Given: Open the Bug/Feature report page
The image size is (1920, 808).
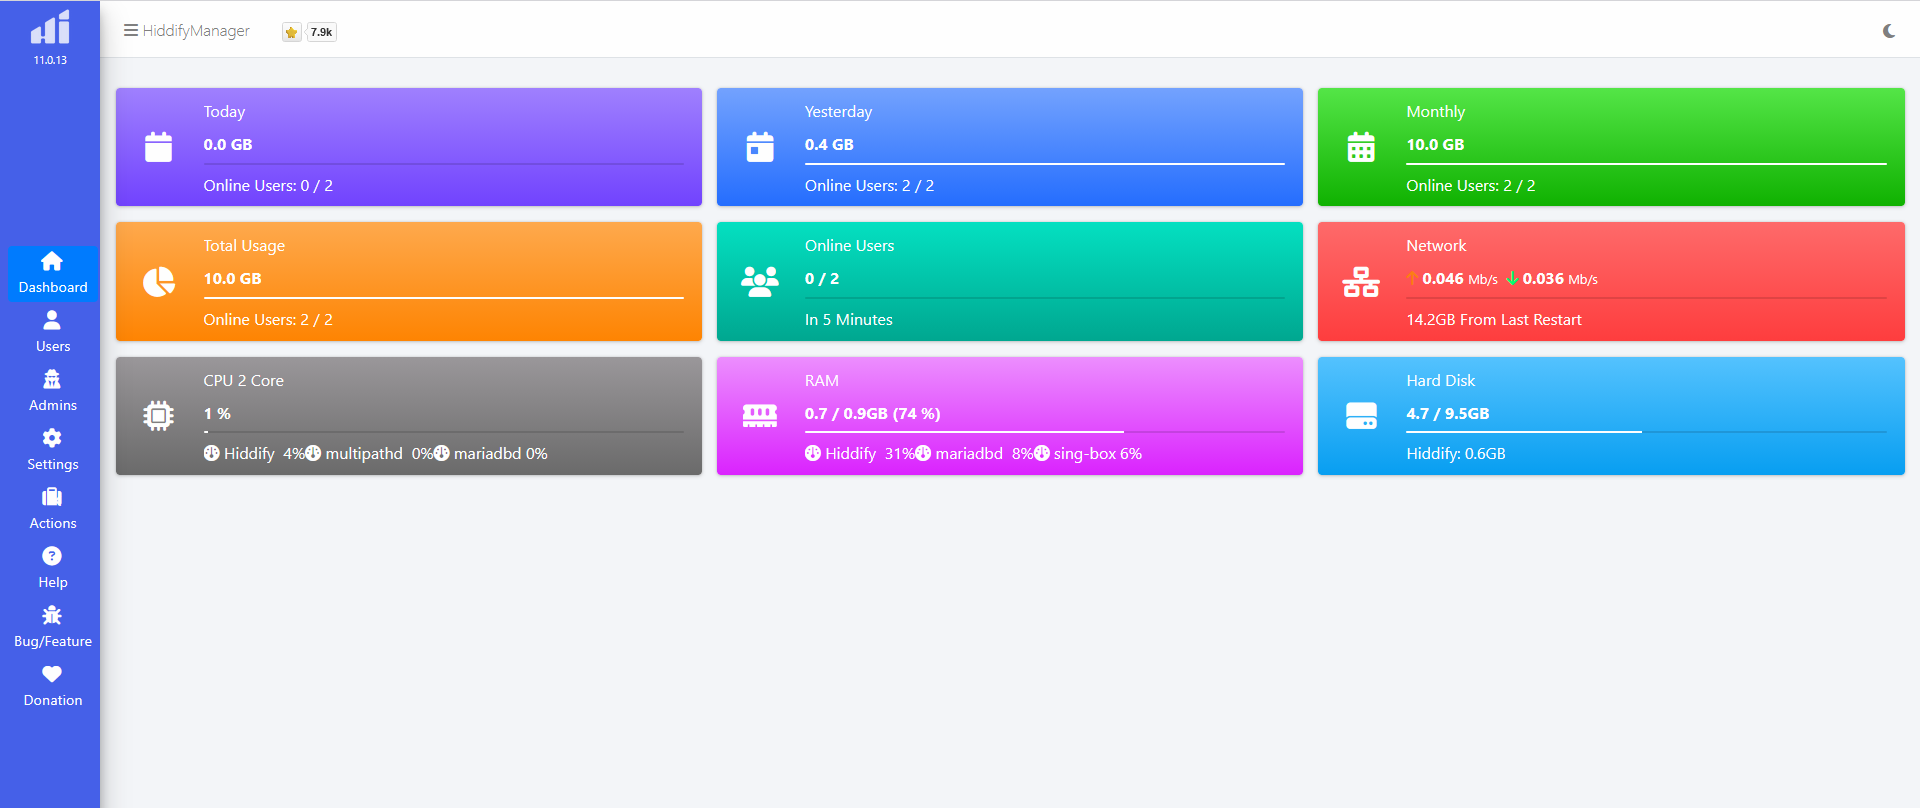Looking at the screenshot, I should (x=52, y=627).
